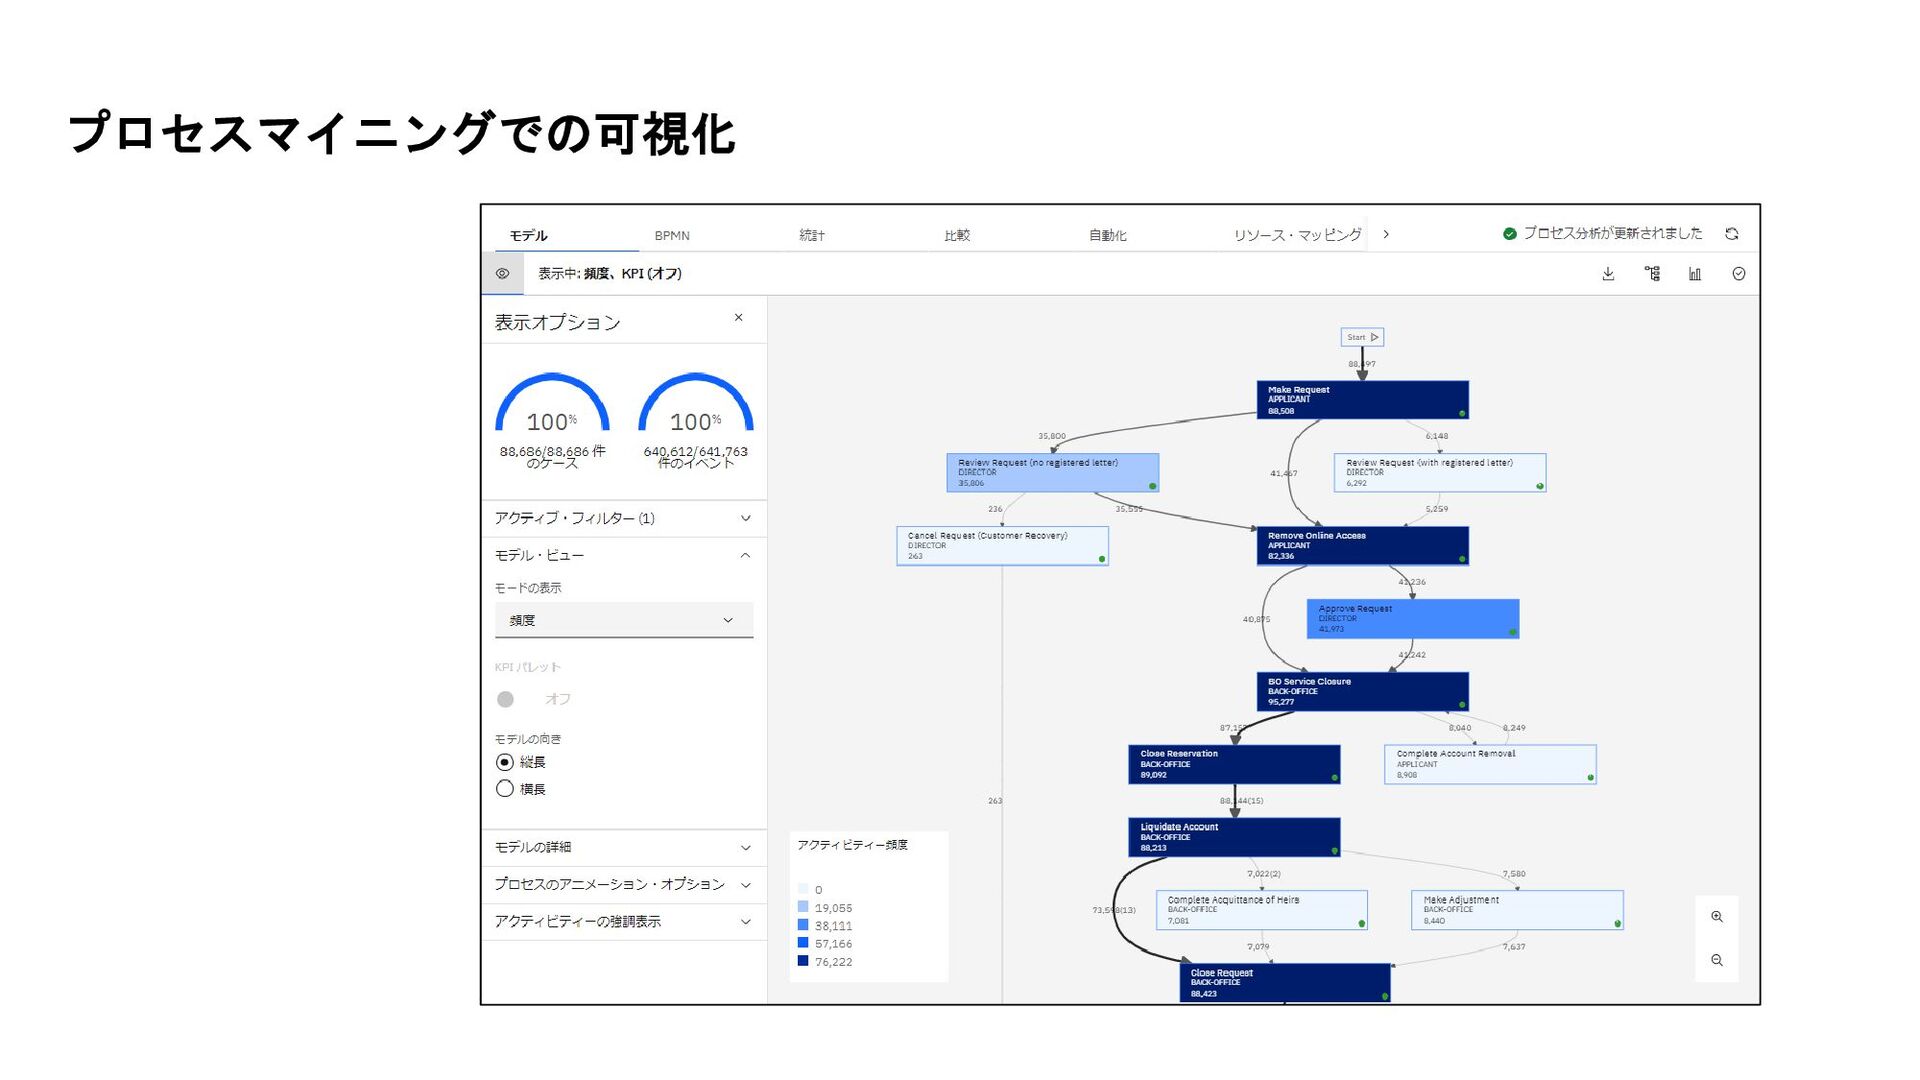The height and width of the screenshot is (1080, 1920).
Task: Select the Make Adjustment node
Action: point(1517,911)
